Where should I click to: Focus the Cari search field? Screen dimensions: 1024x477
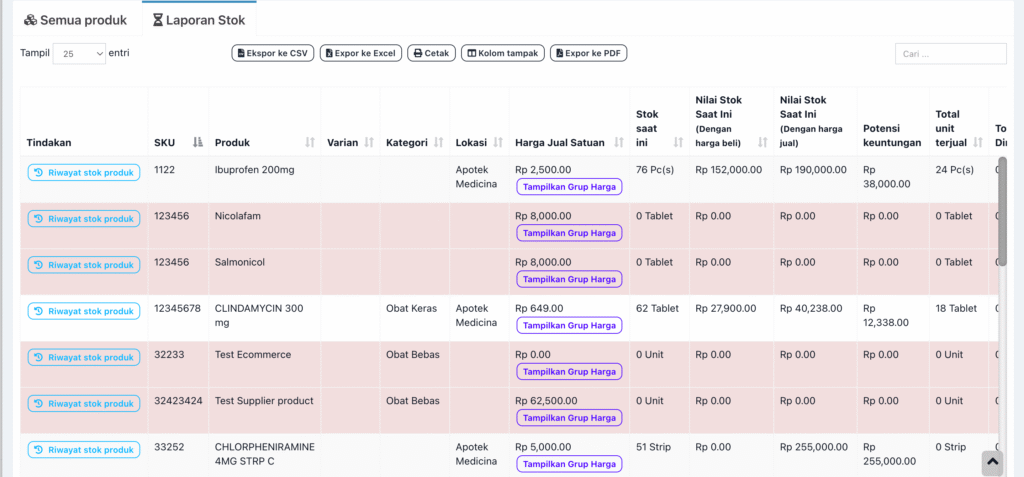point(950,54)
